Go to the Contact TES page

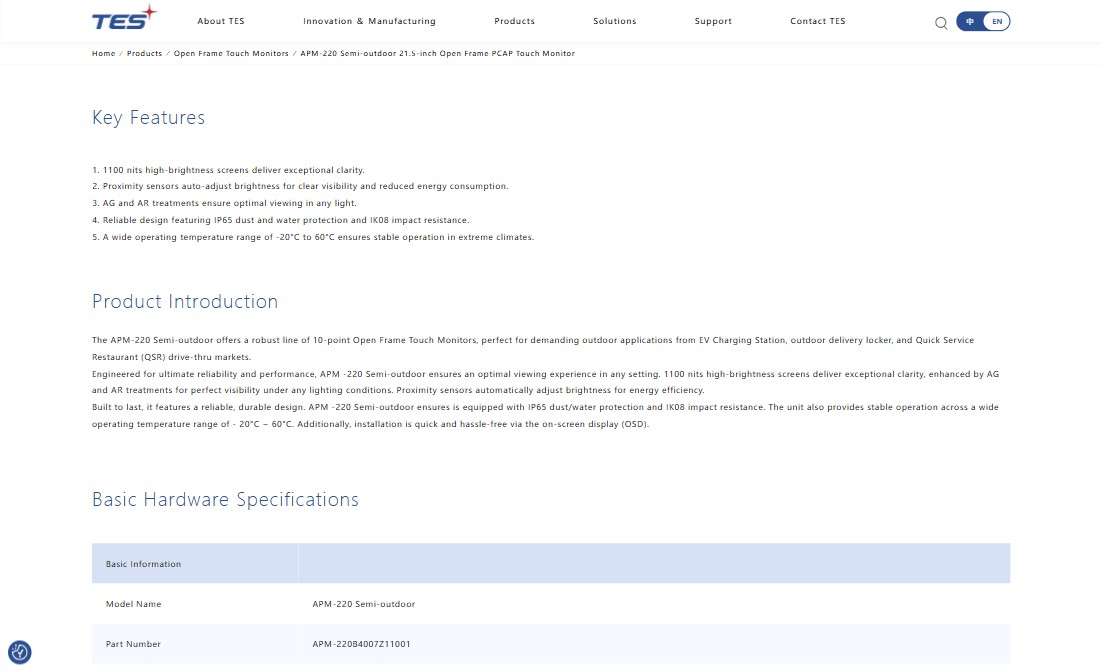(817, 21)
